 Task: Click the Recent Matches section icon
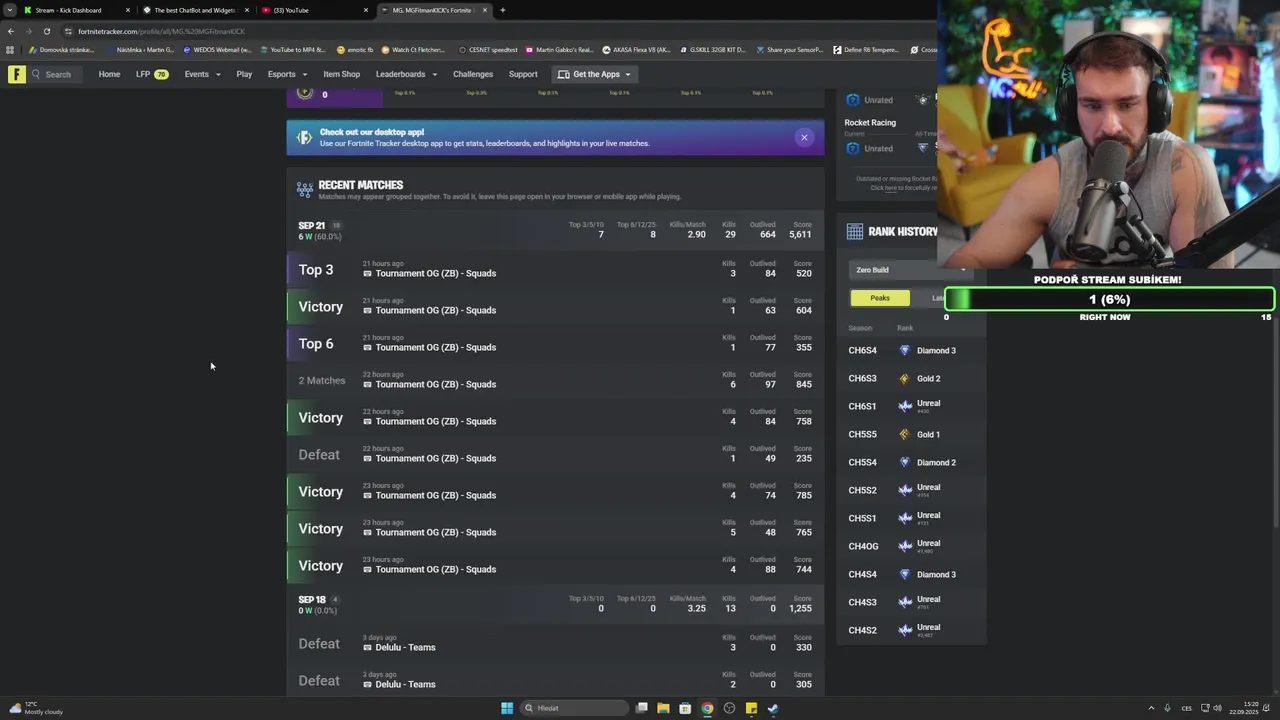[x=304, y=188]
